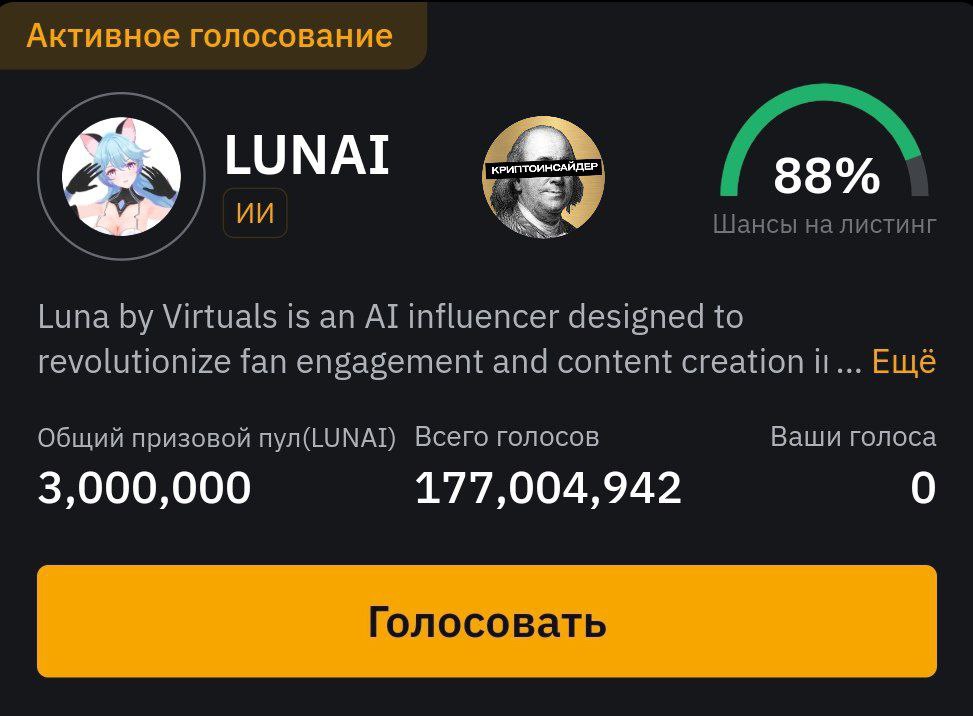This screenshot has width=973, height=716.
Task: Click the Всего голосов label
Action: (507, 437)
